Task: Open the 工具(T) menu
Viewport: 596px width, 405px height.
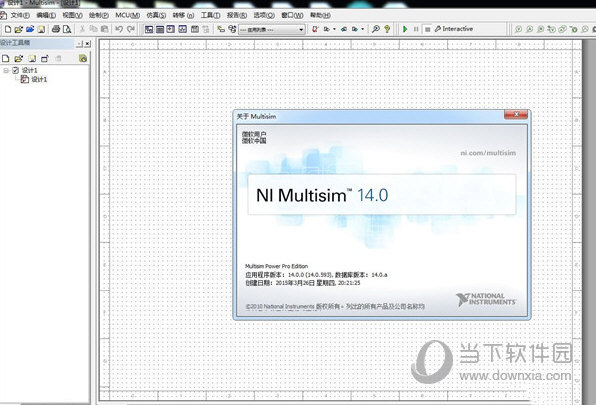Action: click(210, 15)
